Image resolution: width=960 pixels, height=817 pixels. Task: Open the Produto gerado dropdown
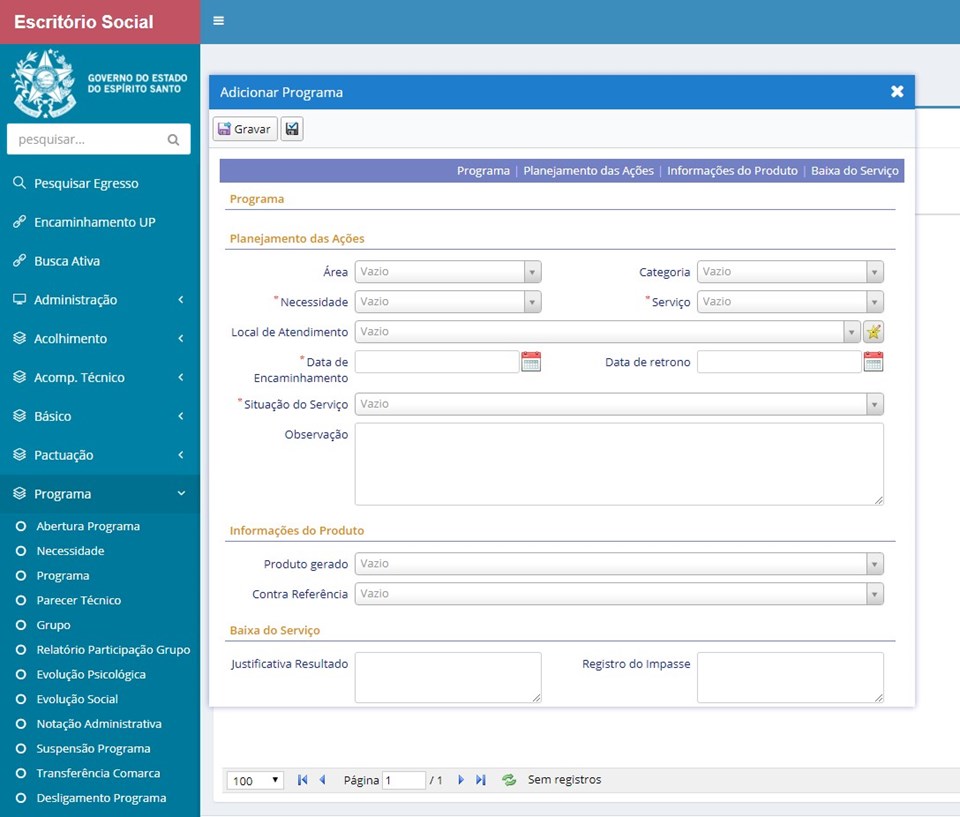618,564
